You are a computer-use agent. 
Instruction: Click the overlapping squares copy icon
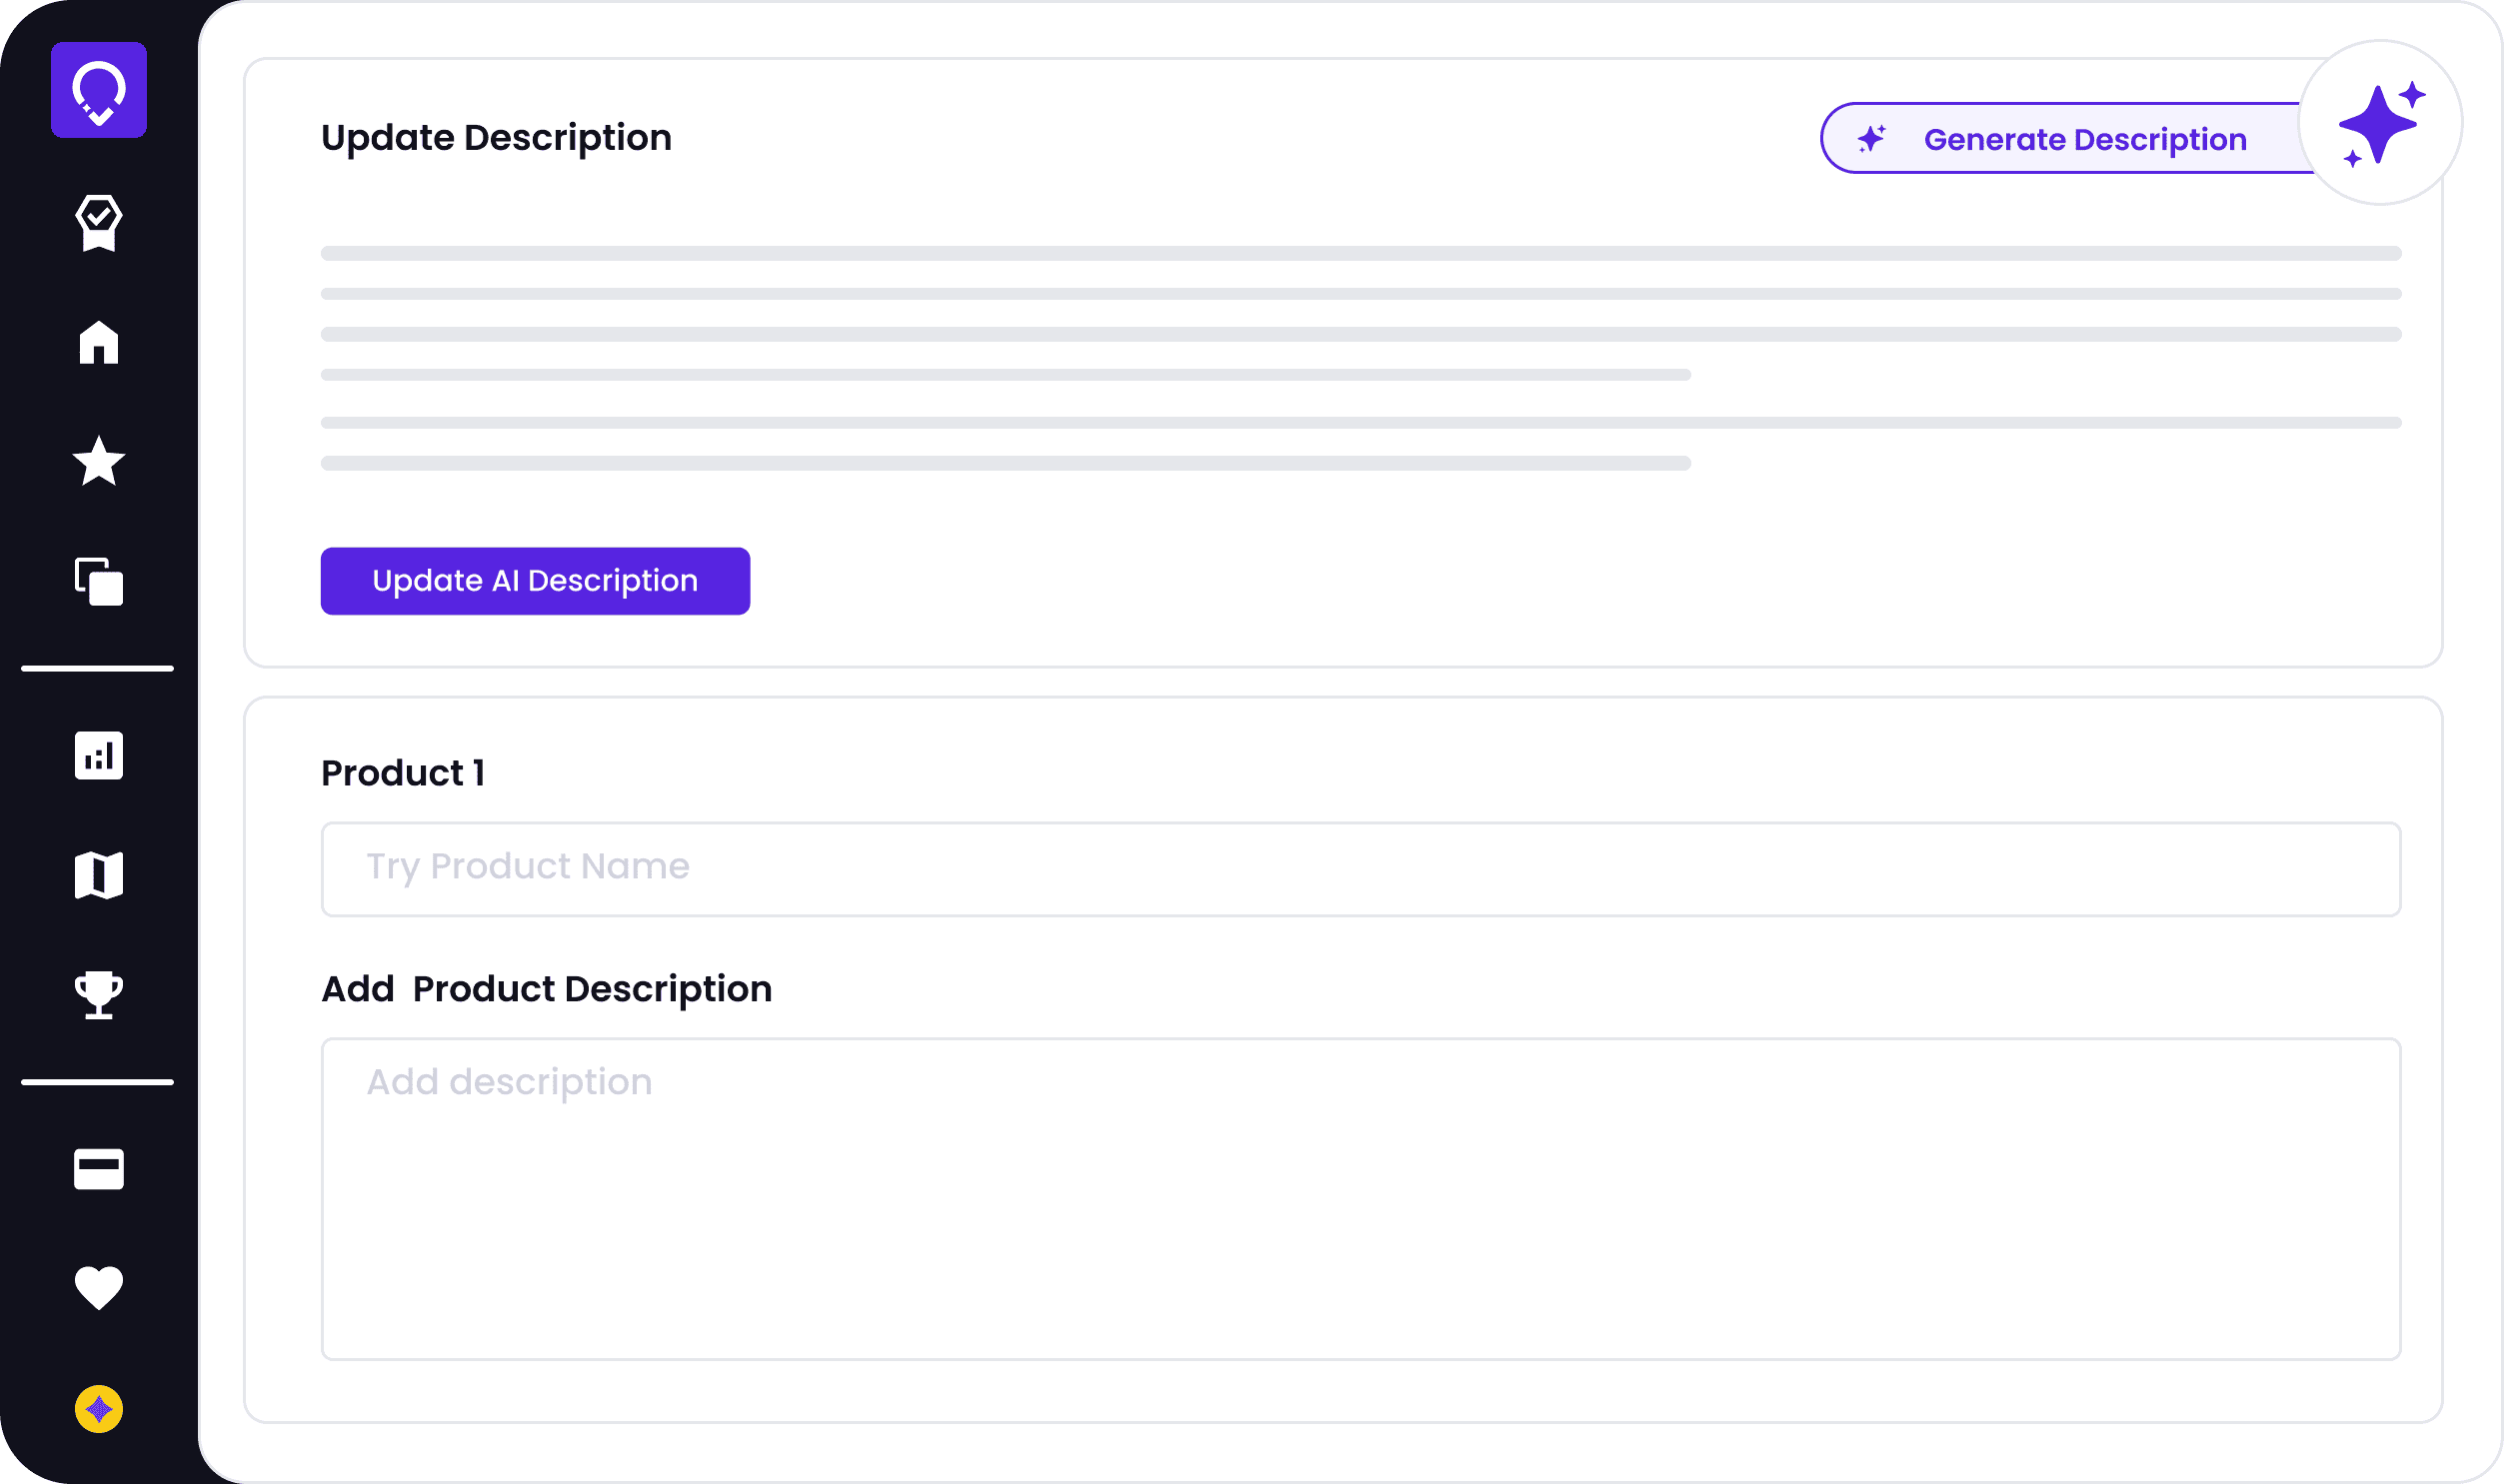coord(99,581)
